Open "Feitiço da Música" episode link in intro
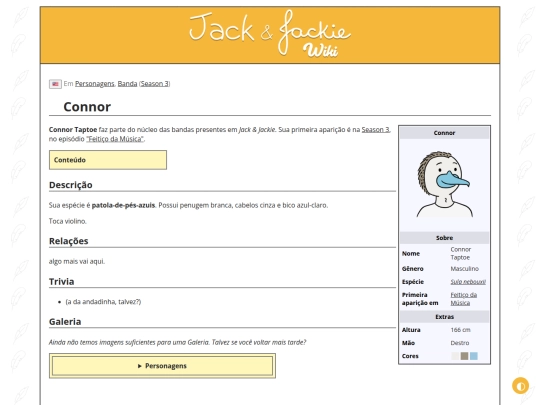The height and width of the screenshot is (405, 540). (115, 139)
